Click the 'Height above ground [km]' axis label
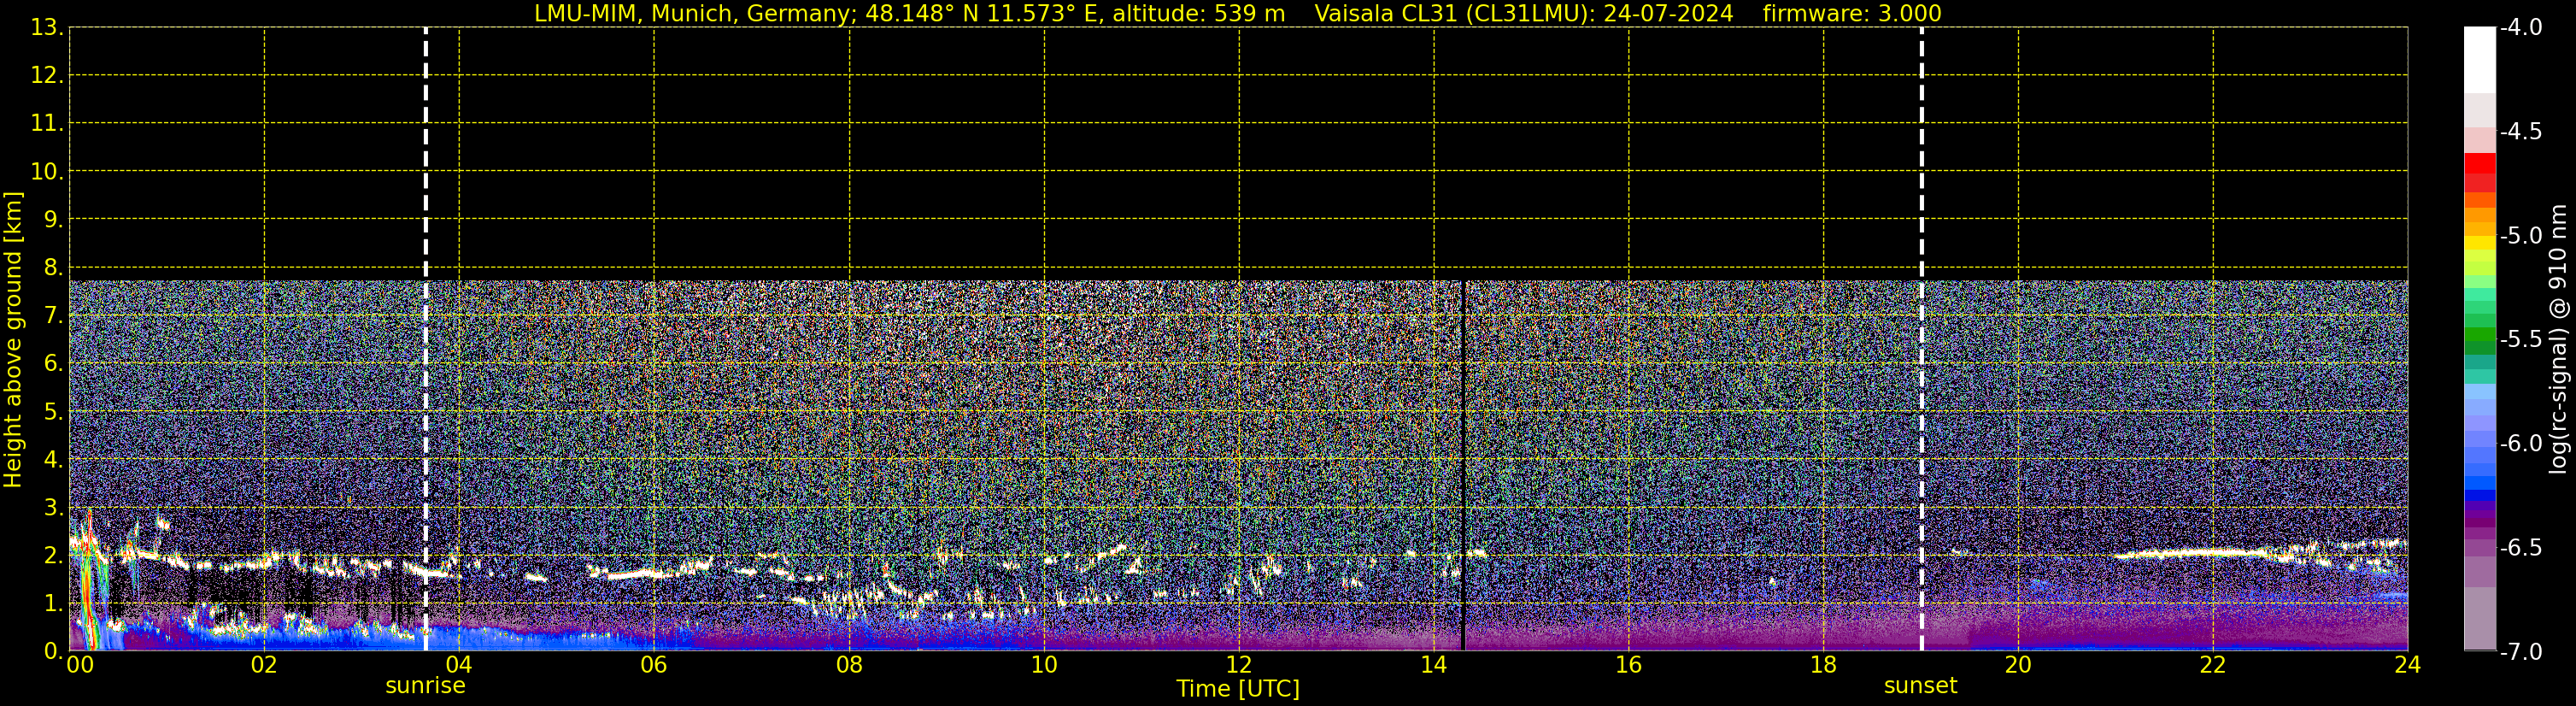 (12, 340)
